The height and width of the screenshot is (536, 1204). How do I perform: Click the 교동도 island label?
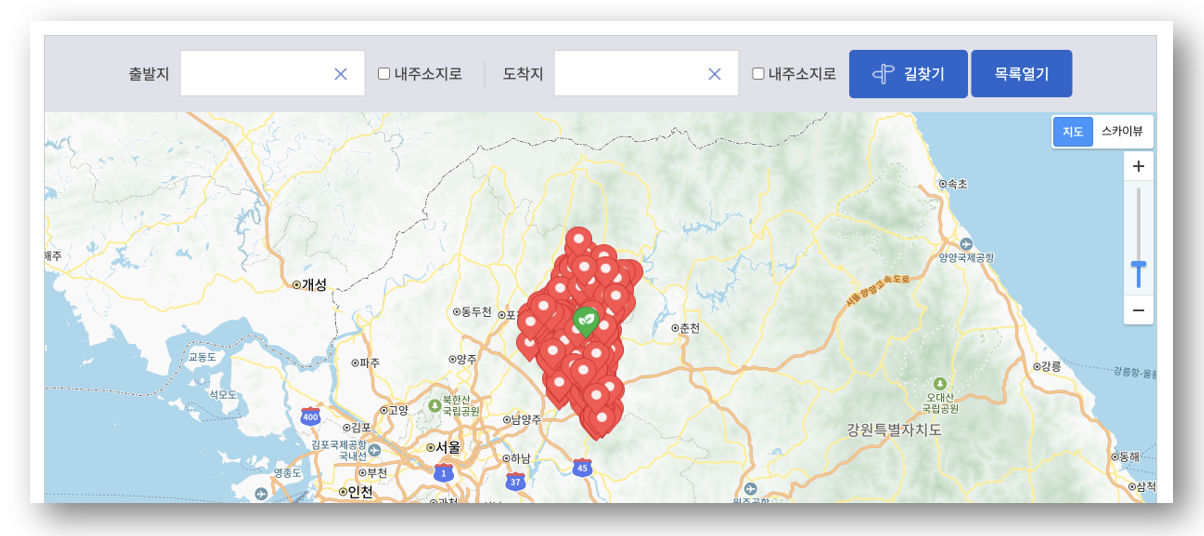tap(202, 357)
